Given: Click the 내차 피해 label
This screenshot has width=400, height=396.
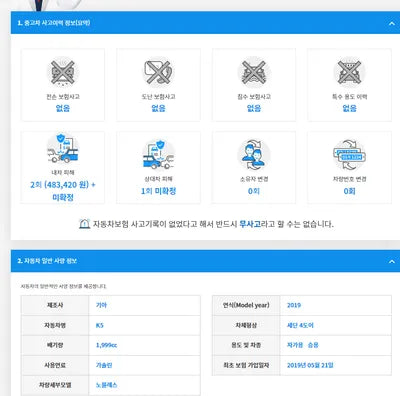Looking at the screenshot, I should (63, 172).
